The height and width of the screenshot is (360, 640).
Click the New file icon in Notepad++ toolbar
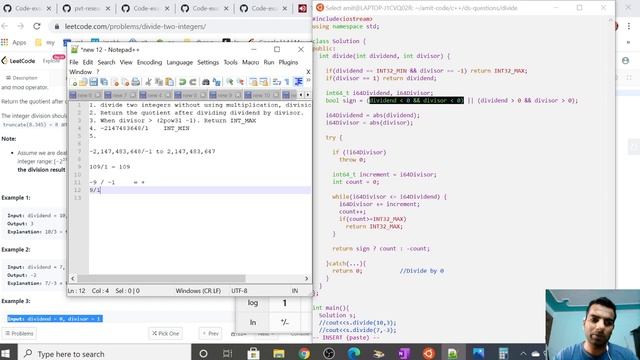point(74,82)
